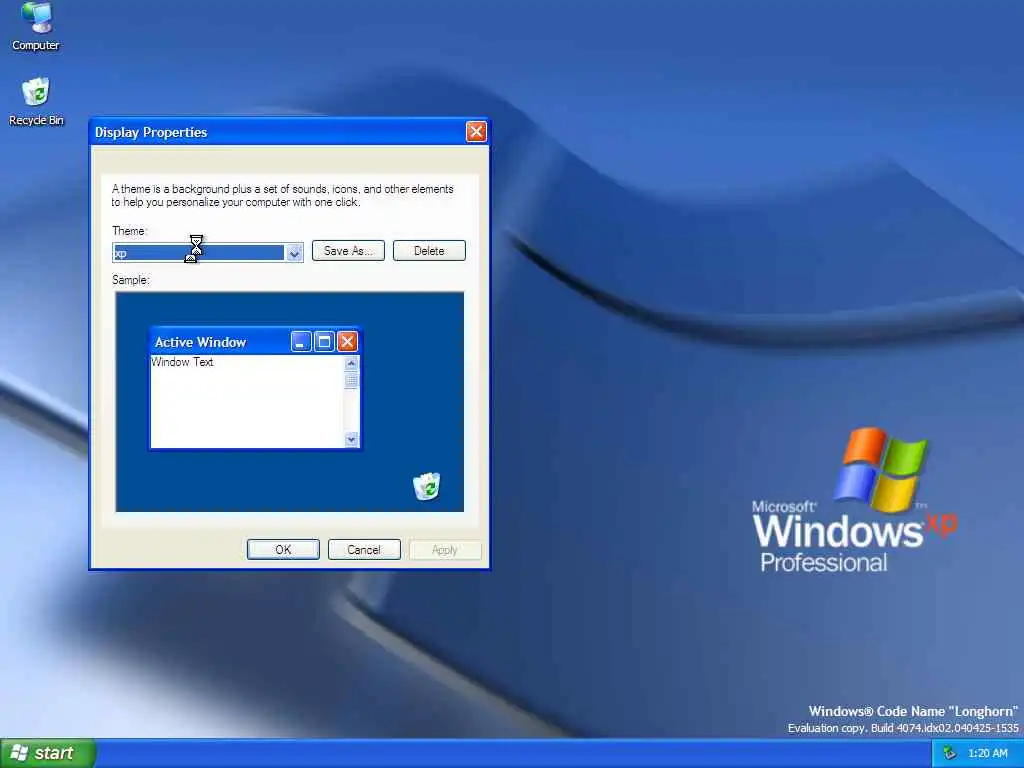Click the "Sample:" label
This screenshot has width=1024, height=768.
pos(131,280)
